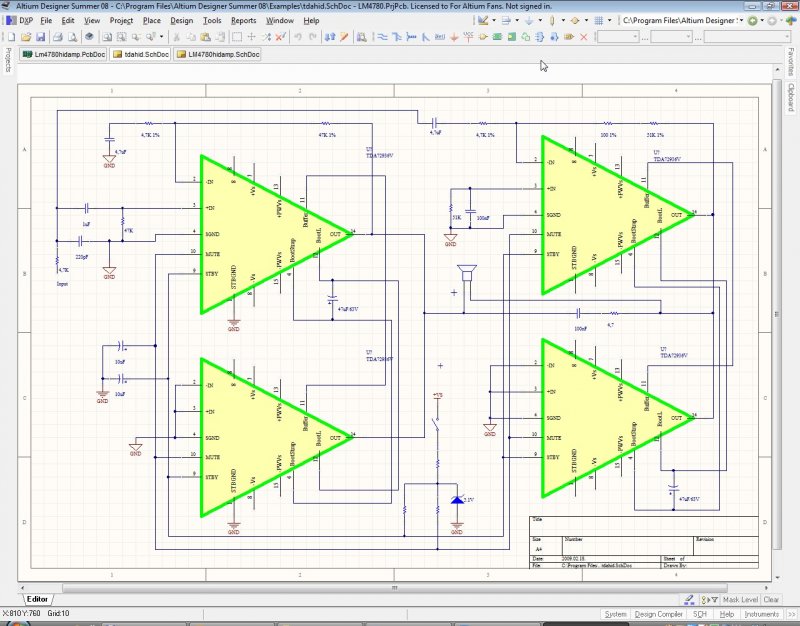Expand the alignment tools dropdown
The image size is (800, 626).
(517, 20)
